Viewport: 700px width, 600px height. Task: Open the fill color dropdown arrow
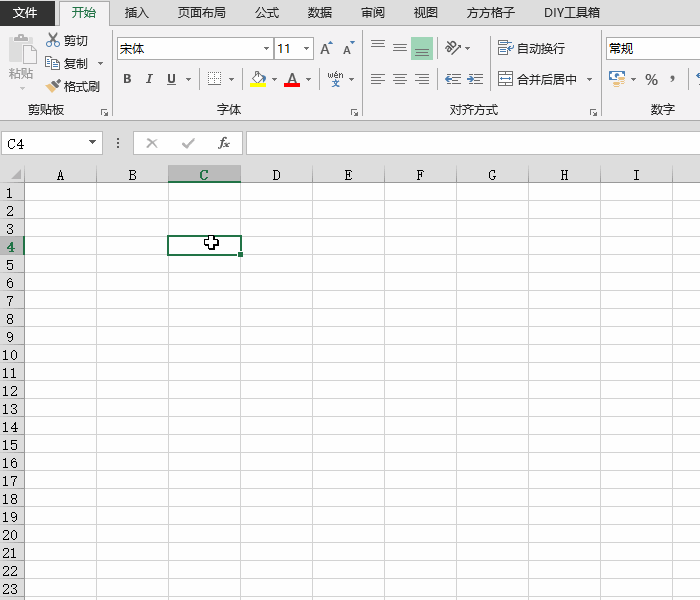(x=274, y=79)
